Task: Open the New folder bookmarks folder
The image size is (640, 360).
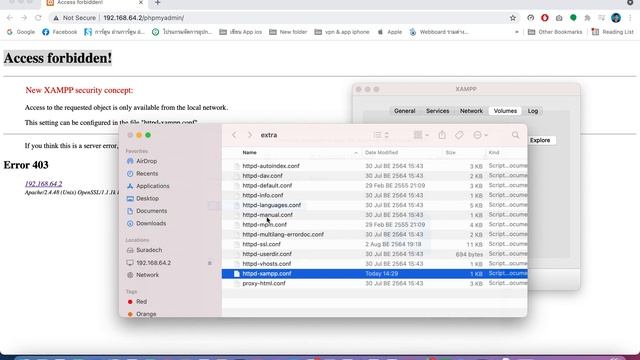Action: tap(288, 32)
